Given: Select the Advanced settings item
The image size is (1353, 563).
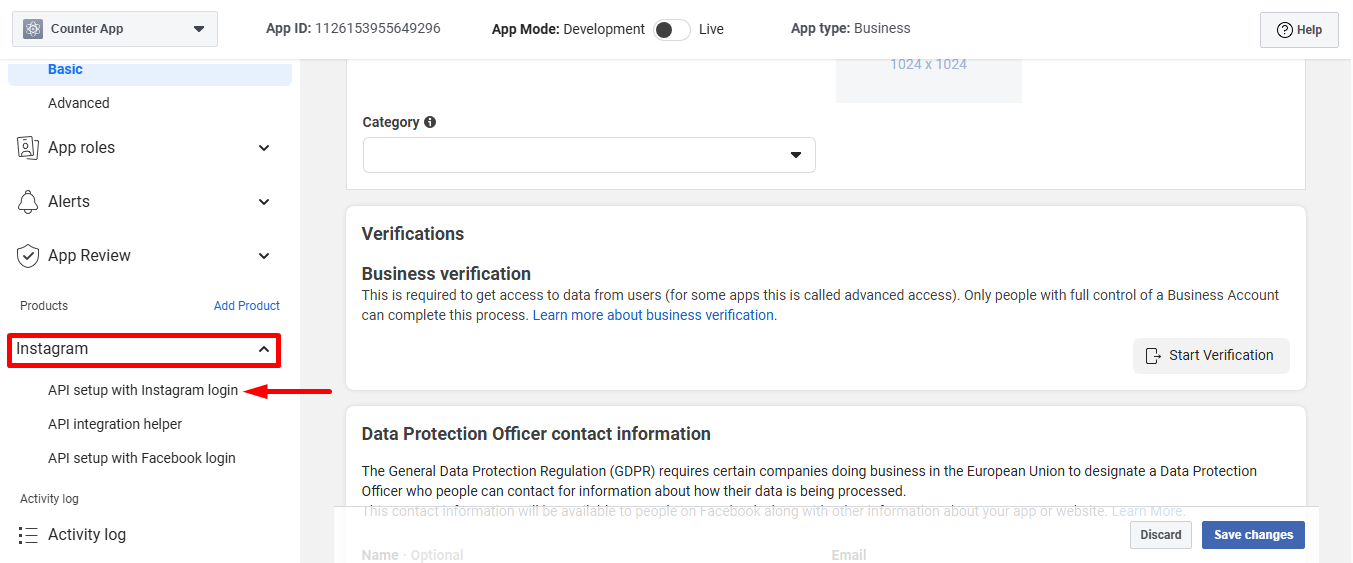Looking at the screenshot, I should [79, 103].
